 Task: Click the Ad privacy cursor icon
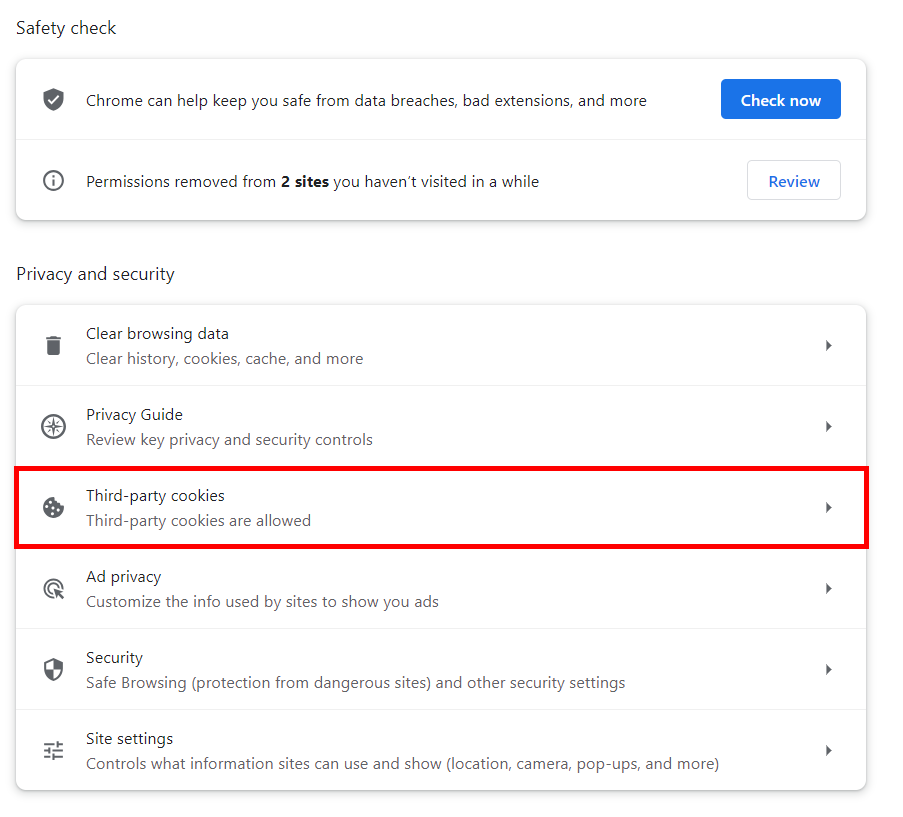point(53,589)
